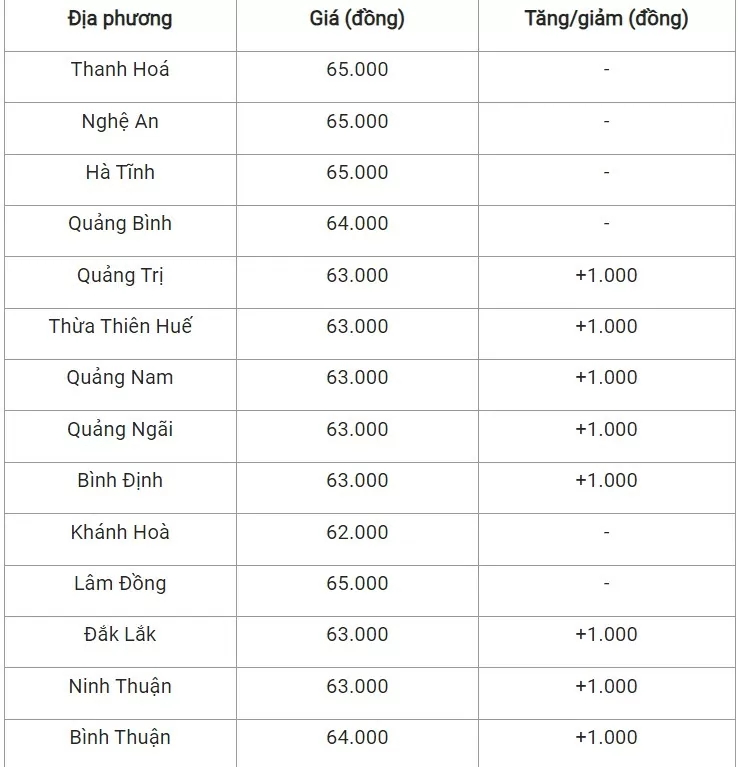This screenshot has width=738, height=767.
Task: Select the Lâm Đồng cell
Action: (x=120, y=584)
